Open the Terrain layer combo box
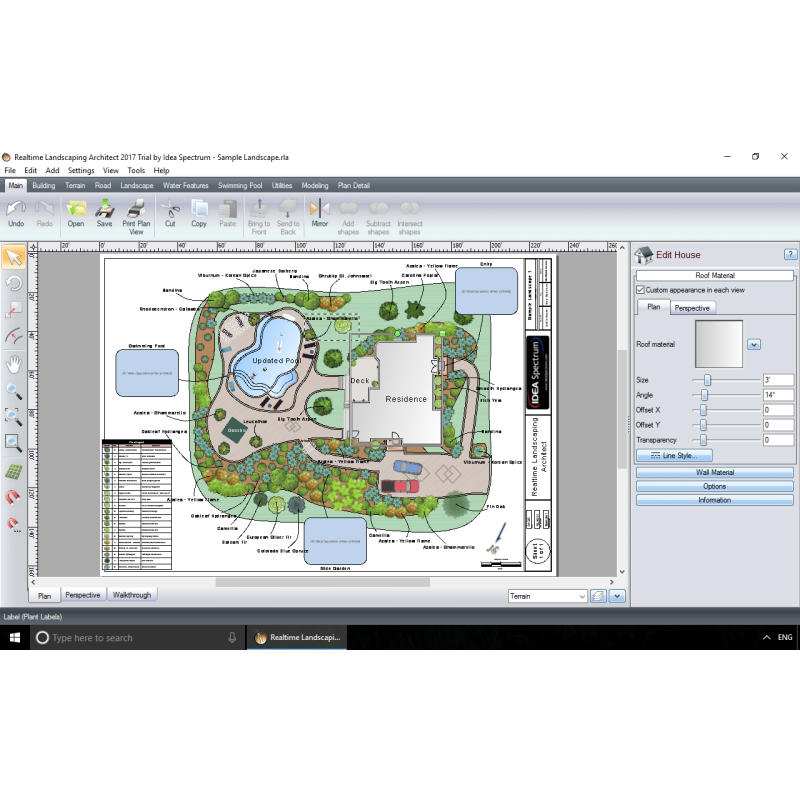The image size is (800, 800). pyautogui.click(x=547, y=596)
